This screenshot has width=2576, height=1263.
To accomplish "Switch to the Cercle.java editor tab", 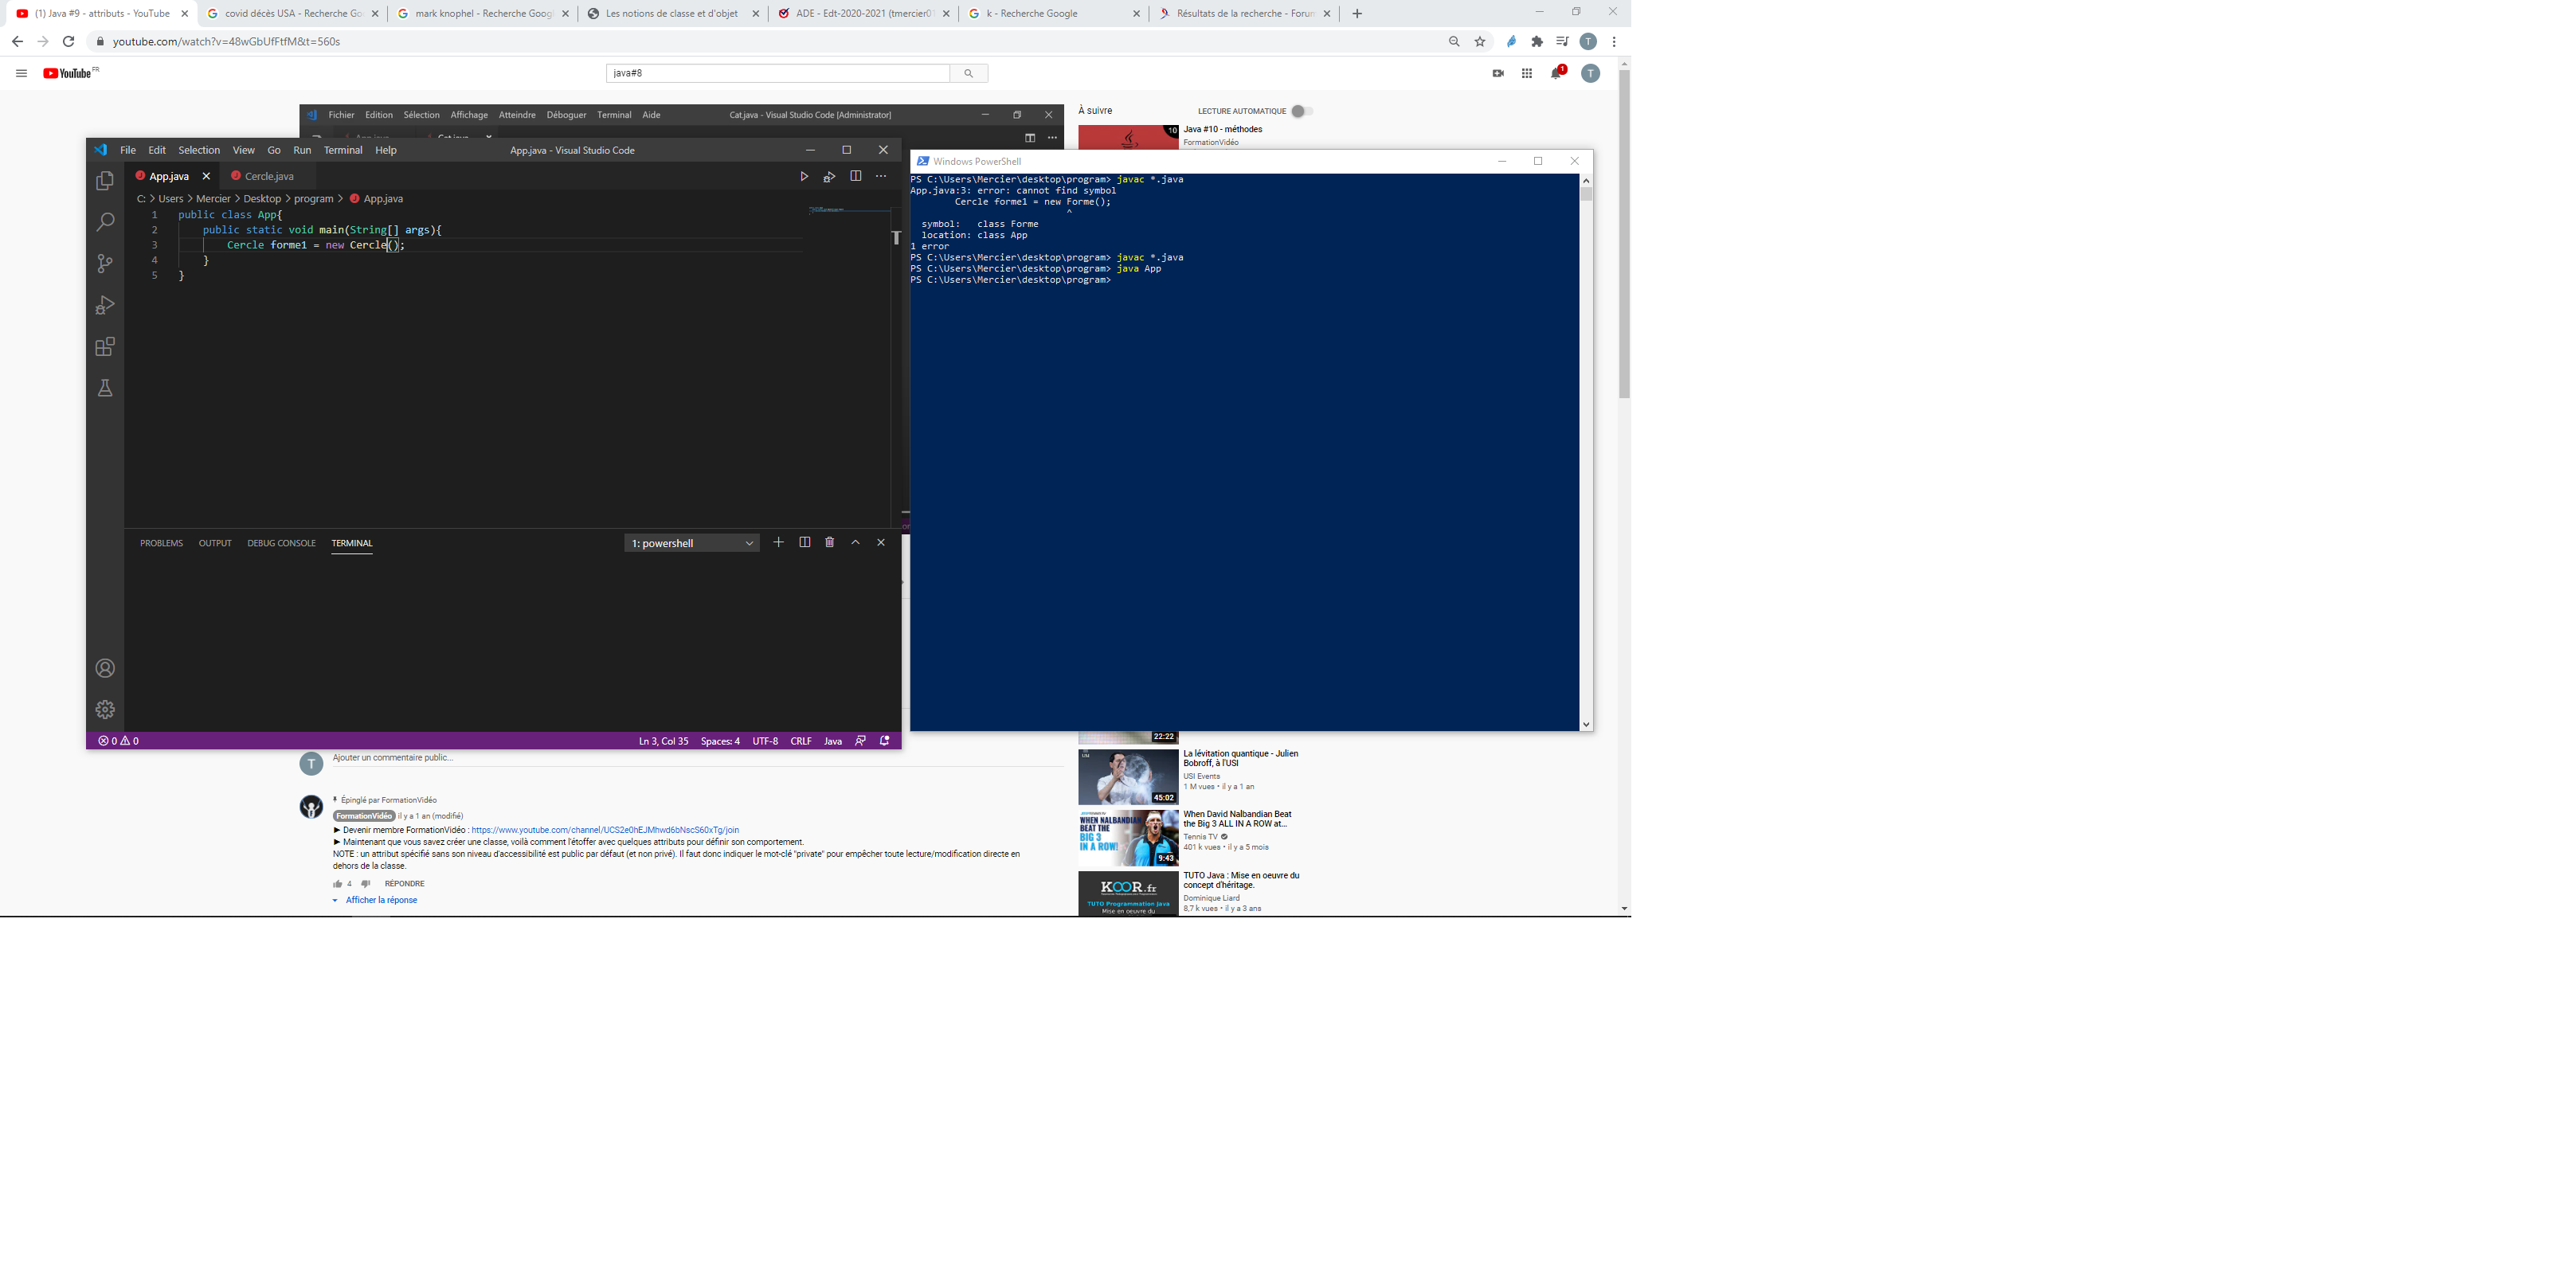I will pyautogui.click(x=269, y=176).
